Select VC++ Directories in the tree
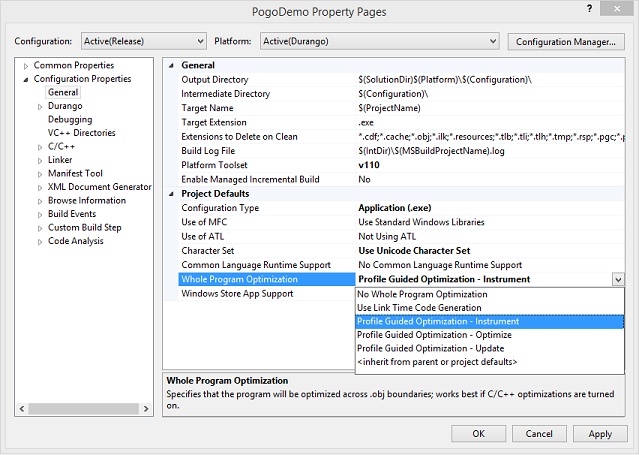The height and width of the screenshot is (455, 639). coord(82,133)
